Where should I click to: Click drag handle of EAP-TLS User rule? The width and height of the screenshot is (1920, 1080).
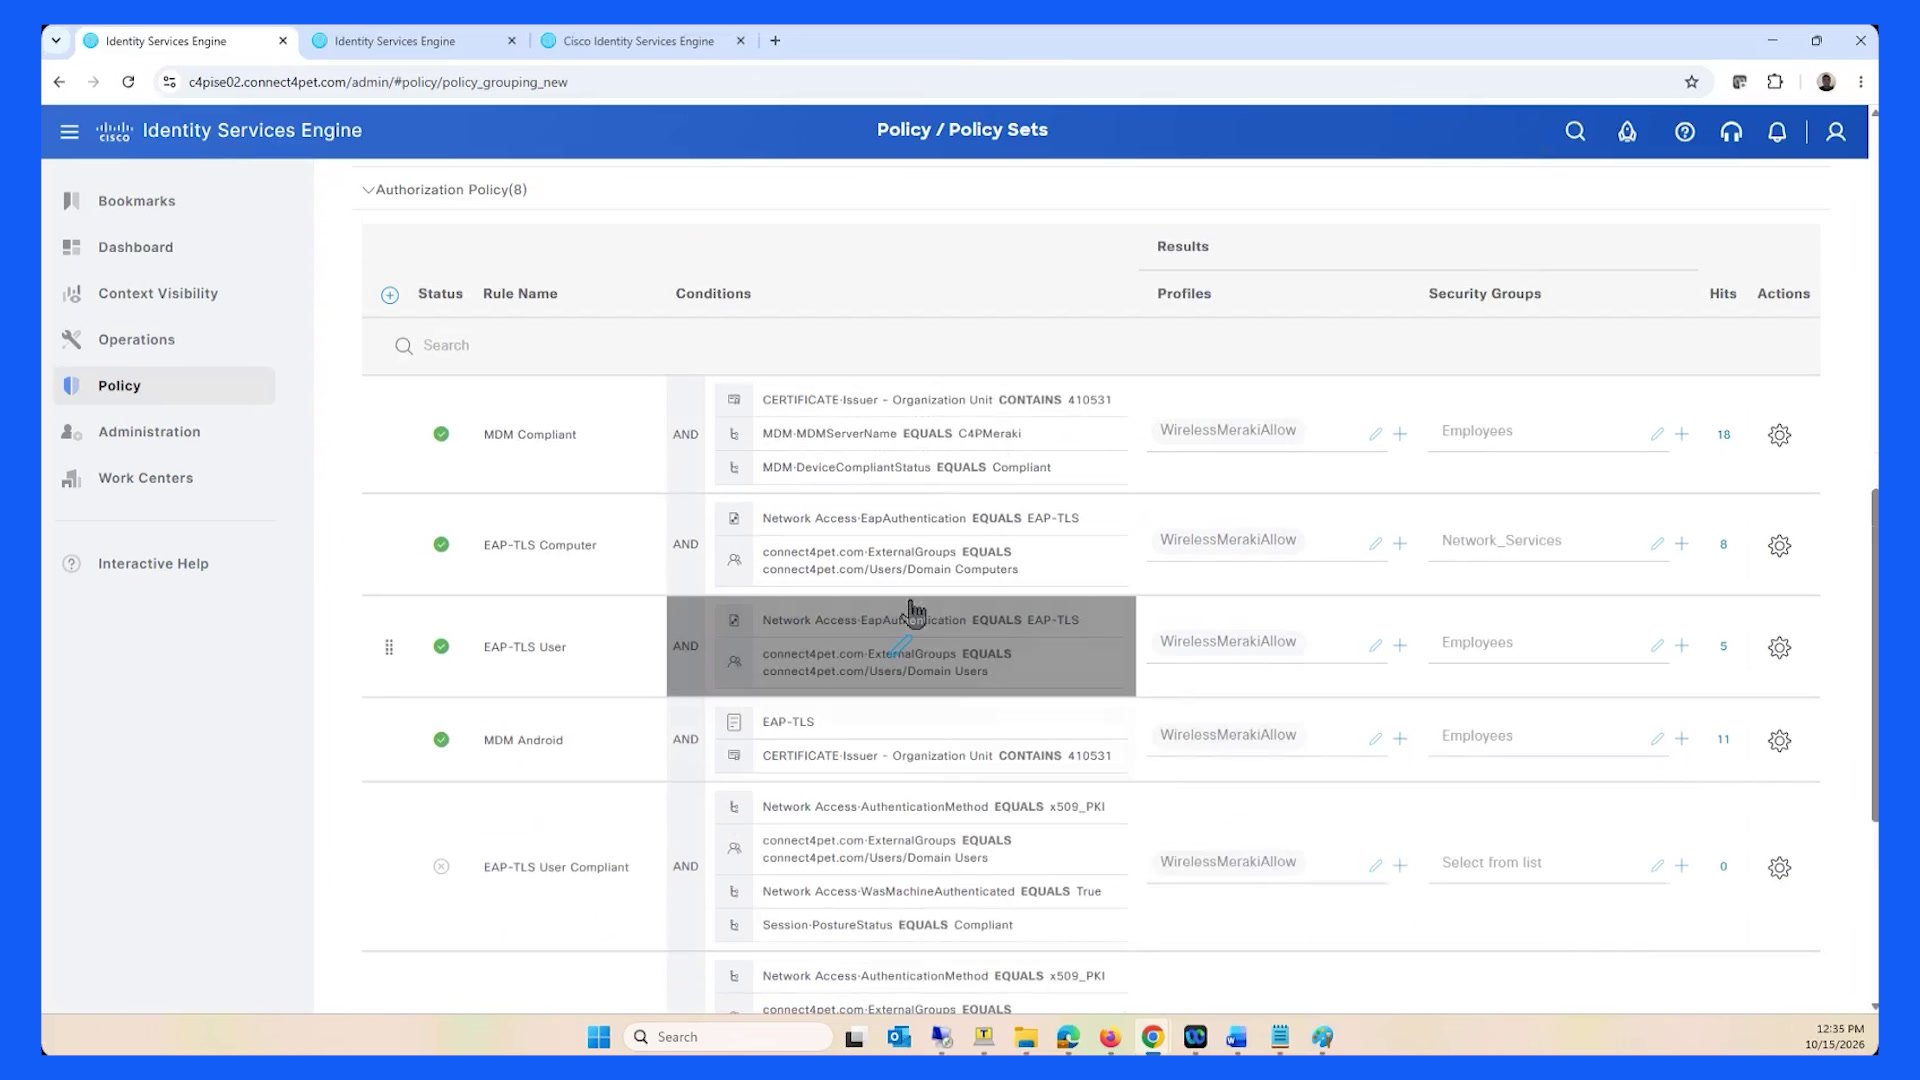pyautogui.click(x=389, y=647)
